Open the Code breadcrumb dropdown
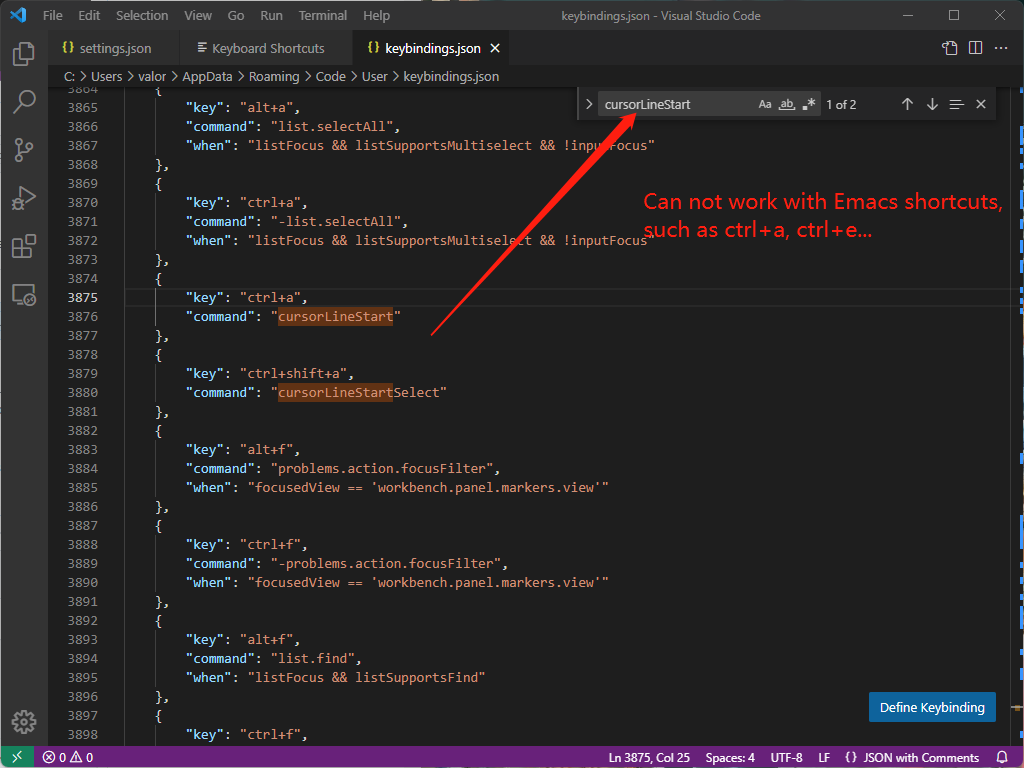The height and width of the screenshot is (768, 1024). 330,76
